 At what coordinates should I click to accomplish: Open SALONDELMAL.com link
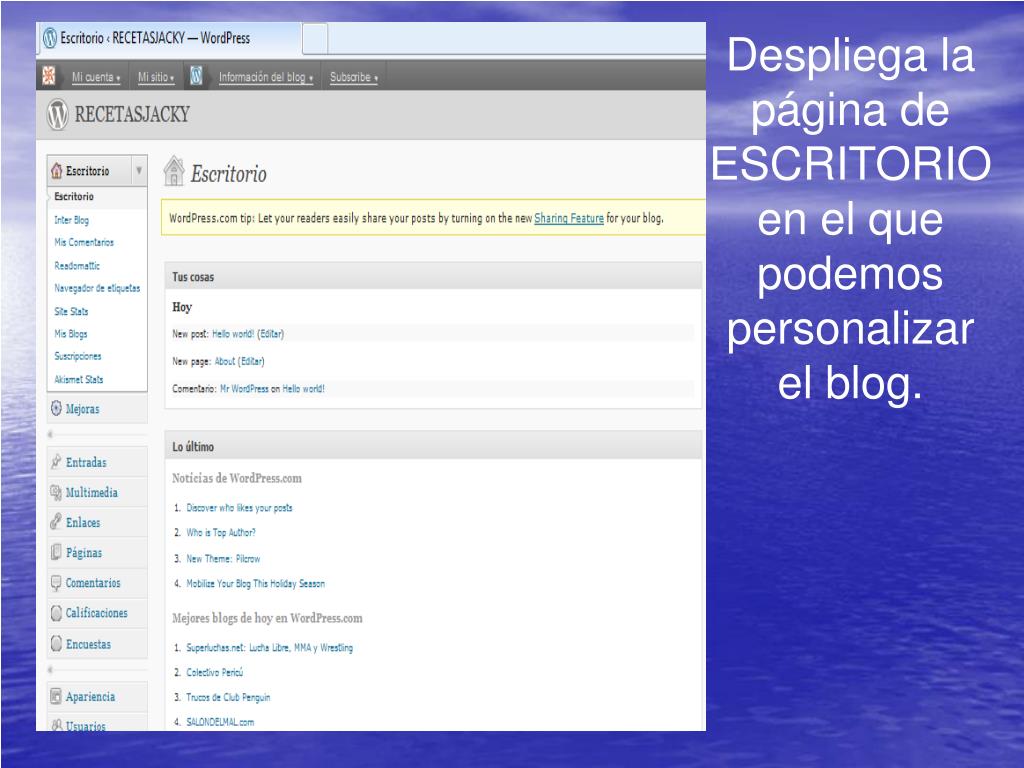click(x=220, y=722)
